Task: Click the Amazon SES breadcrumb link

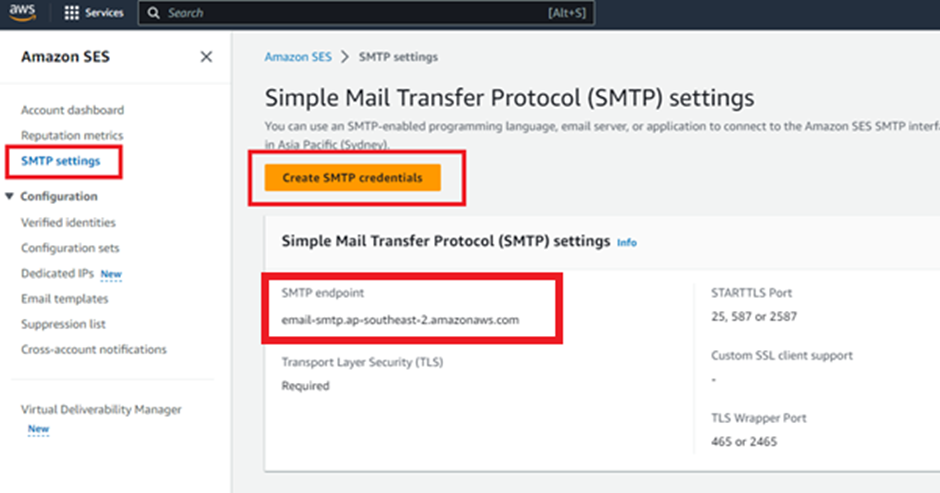Action: tap(298, 57)
